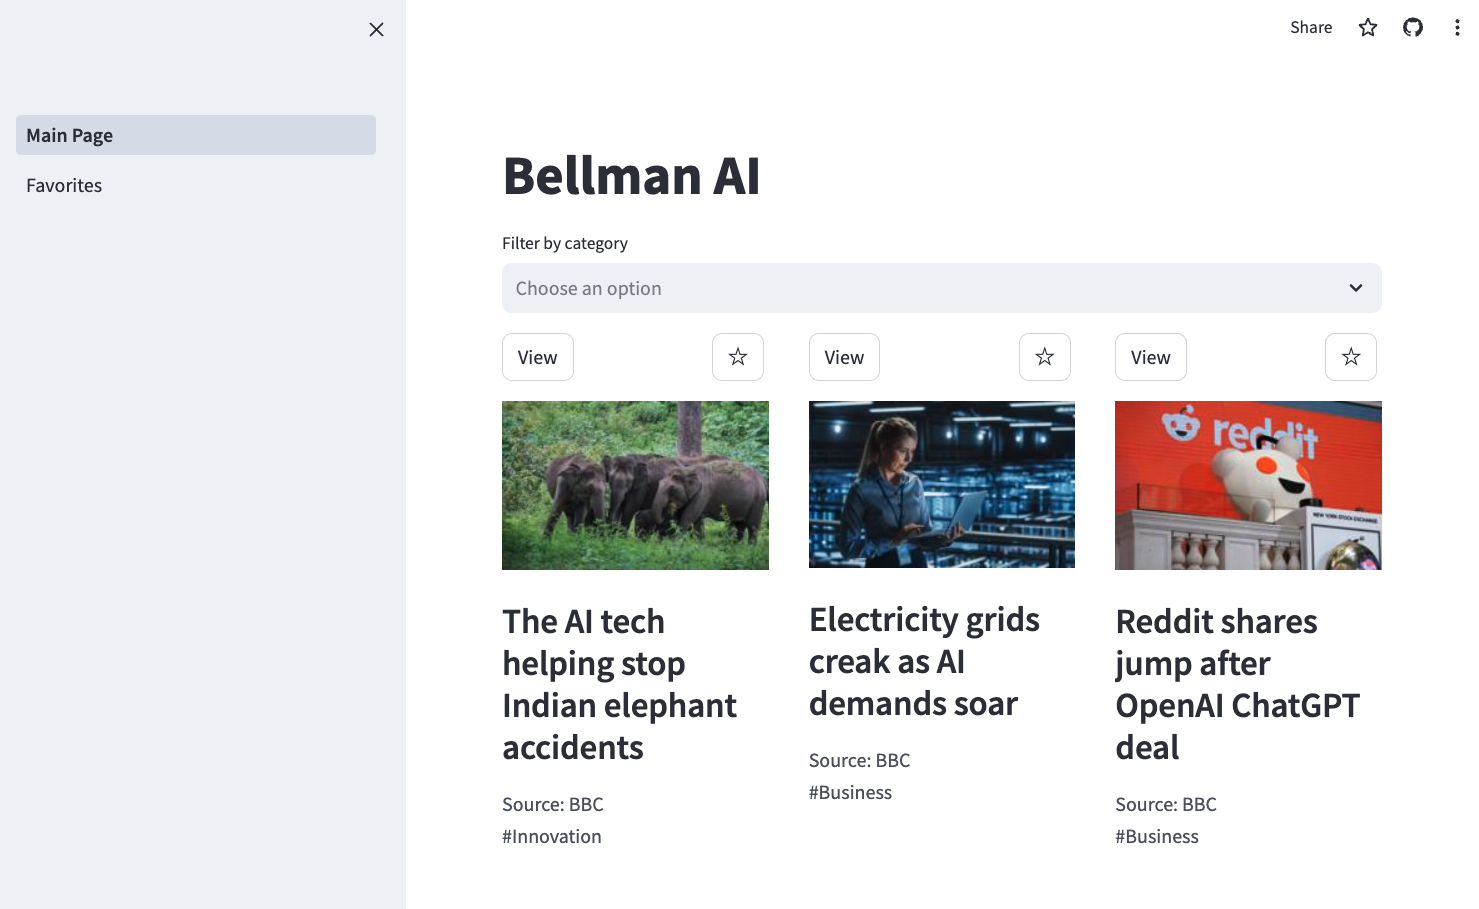This screenshot has height=909, width=1479.
Task: Click Source: BBC under the Reddit article
Action: point(1166,805)
